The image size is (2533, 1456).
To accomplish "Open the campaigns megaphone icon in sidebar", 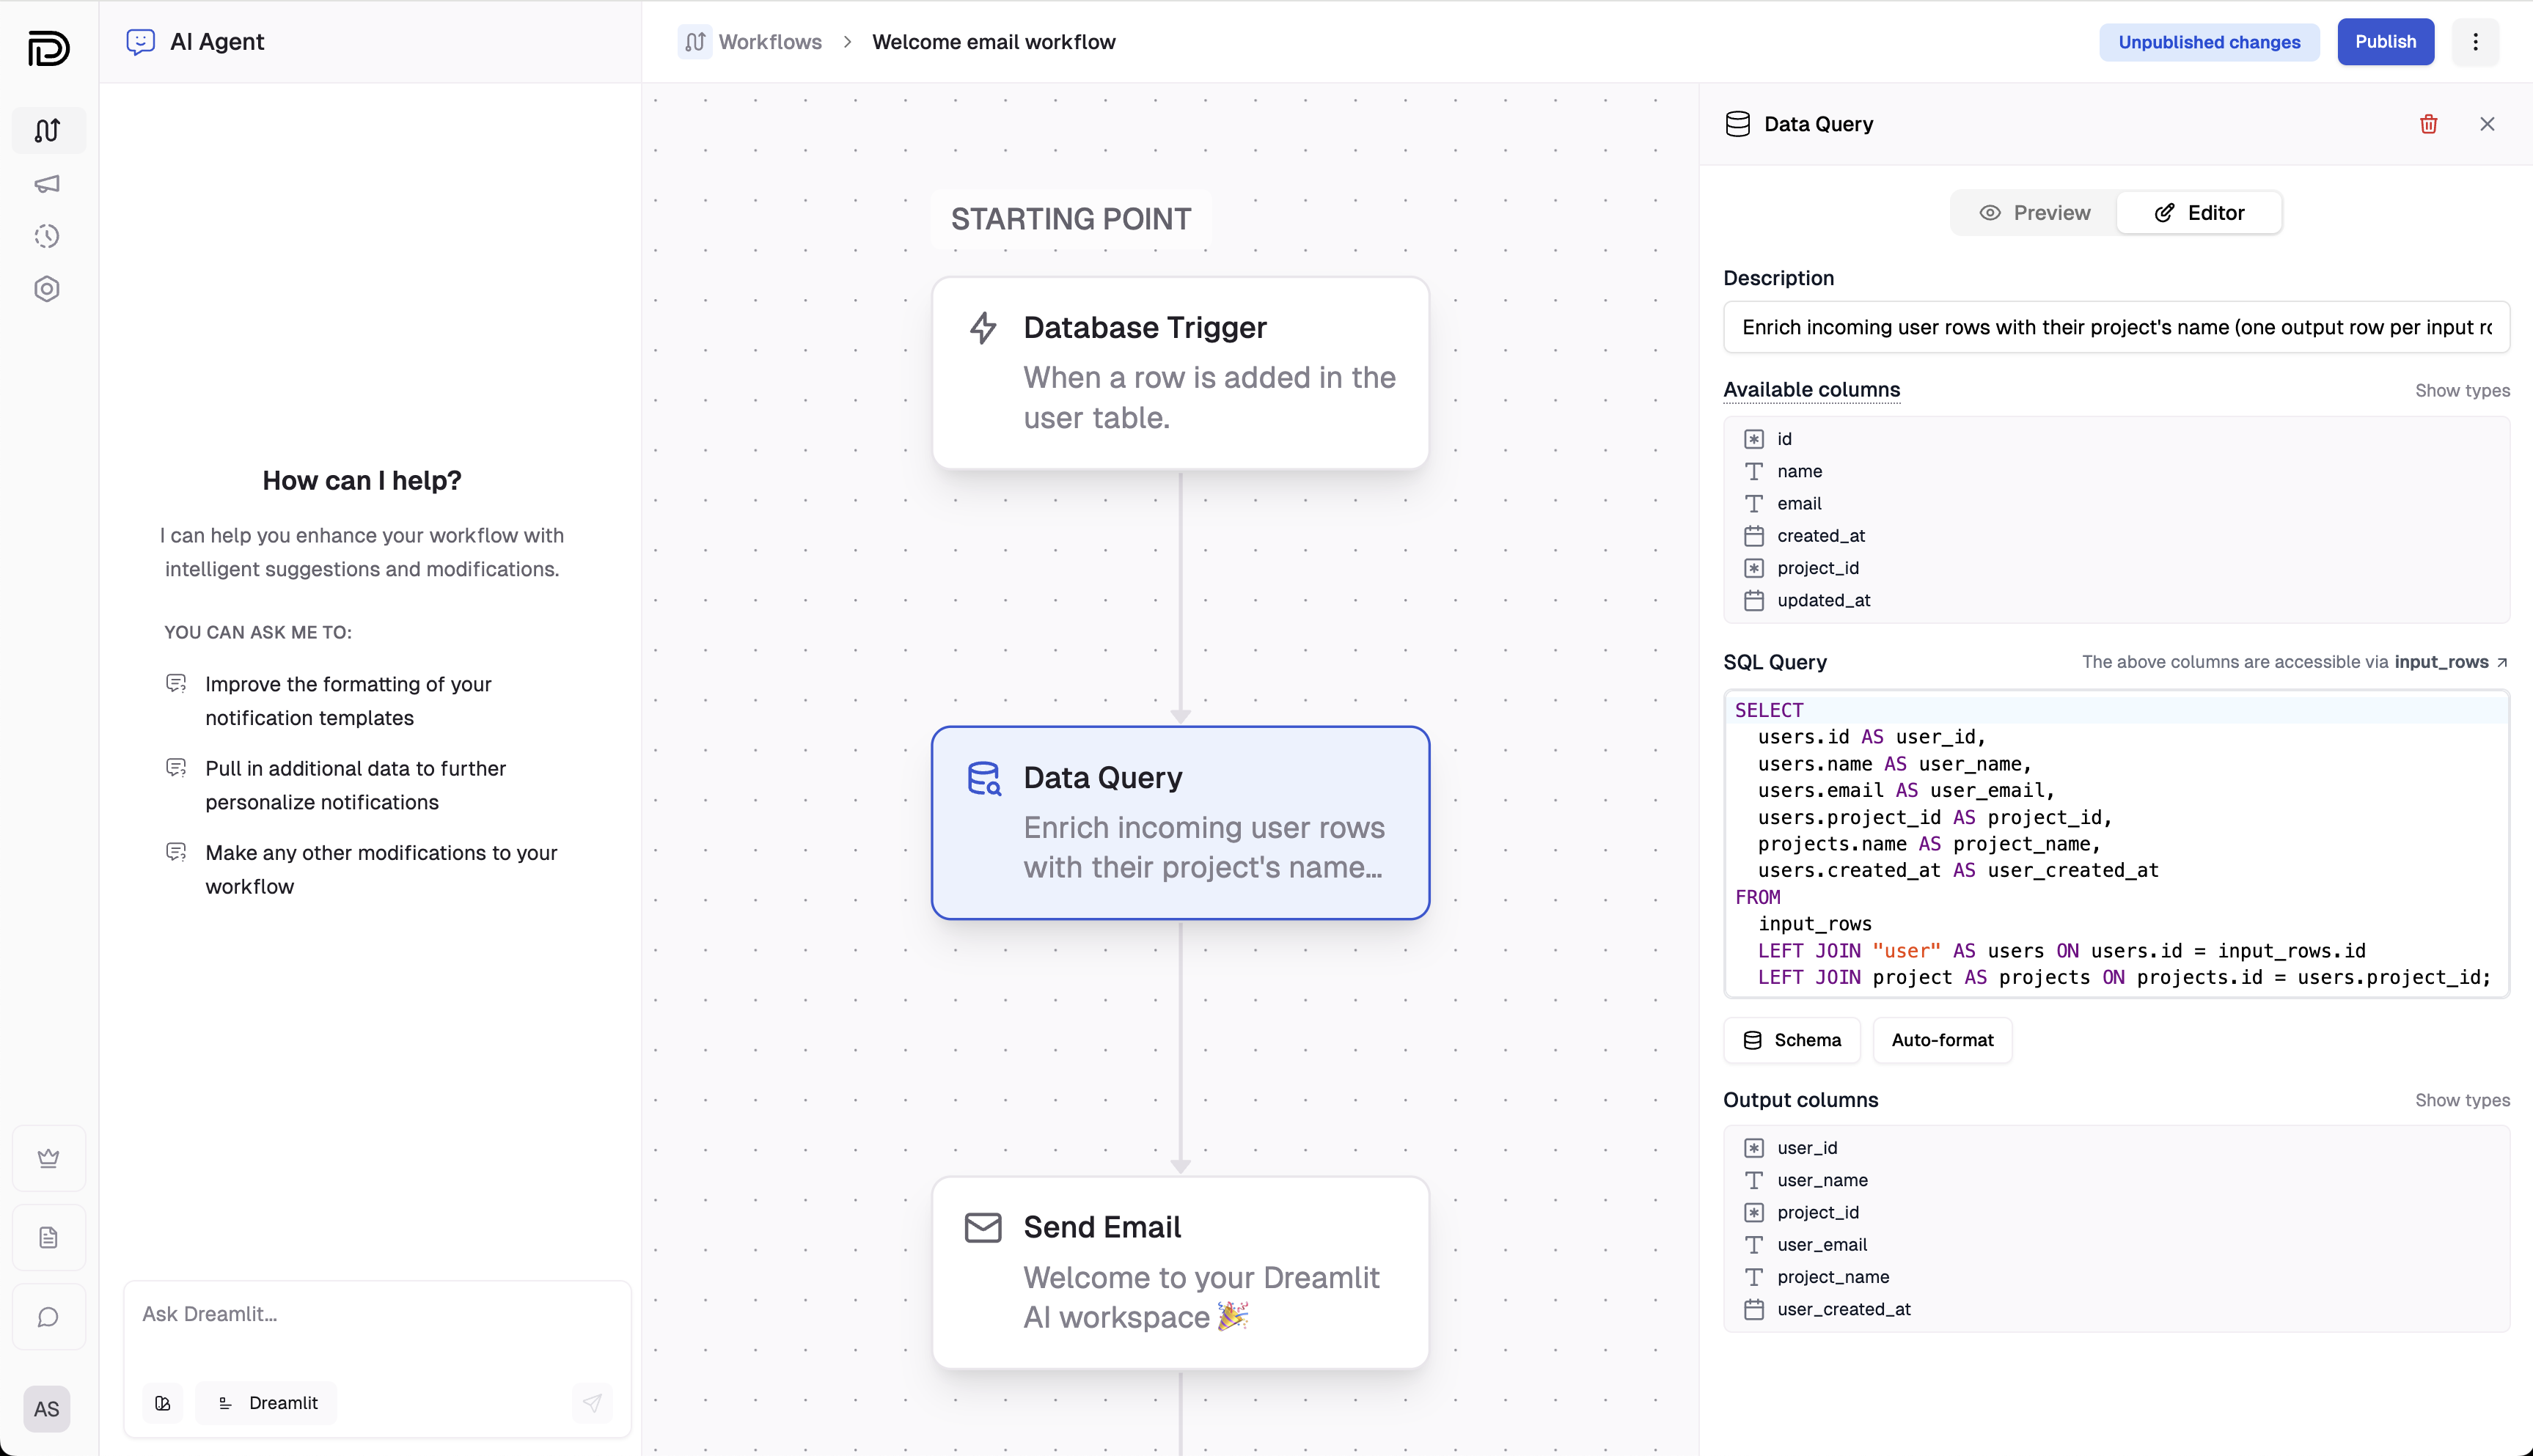I will point(48,184).
